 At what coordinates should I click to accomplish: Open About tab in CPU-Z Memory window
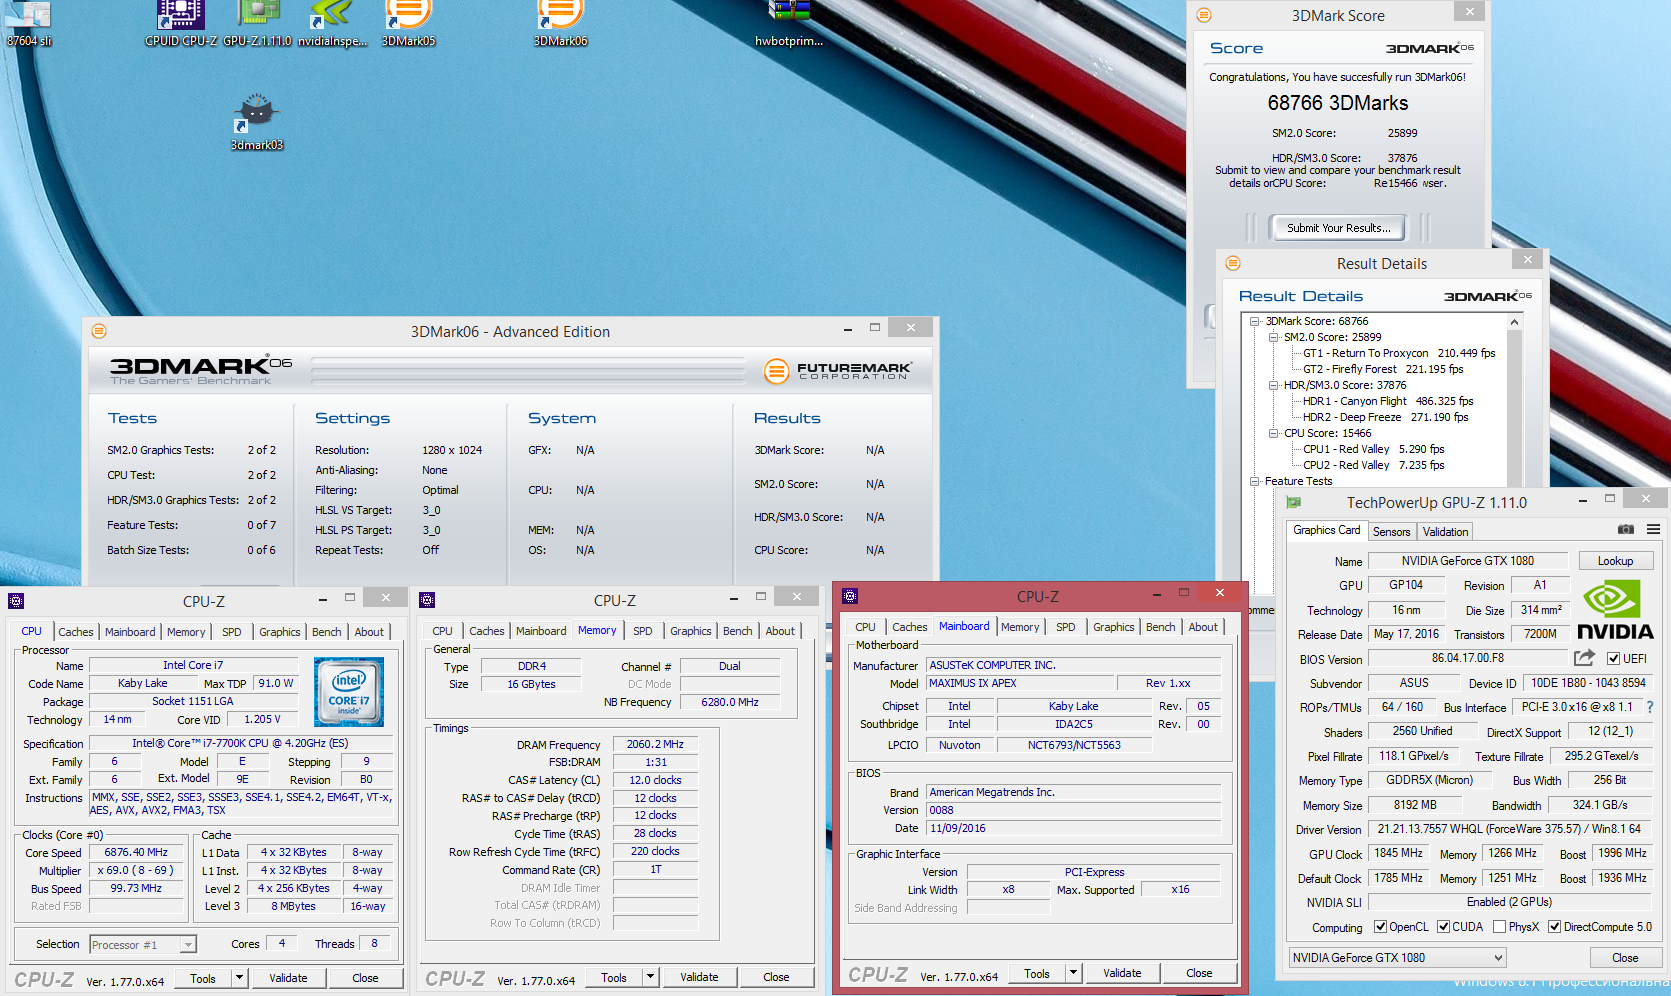(780, 631)
